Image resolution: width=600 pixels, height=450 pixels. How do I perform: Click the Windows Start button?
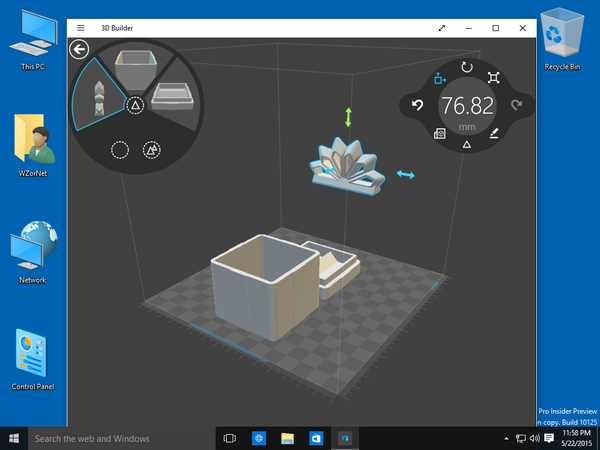(14, 439)
